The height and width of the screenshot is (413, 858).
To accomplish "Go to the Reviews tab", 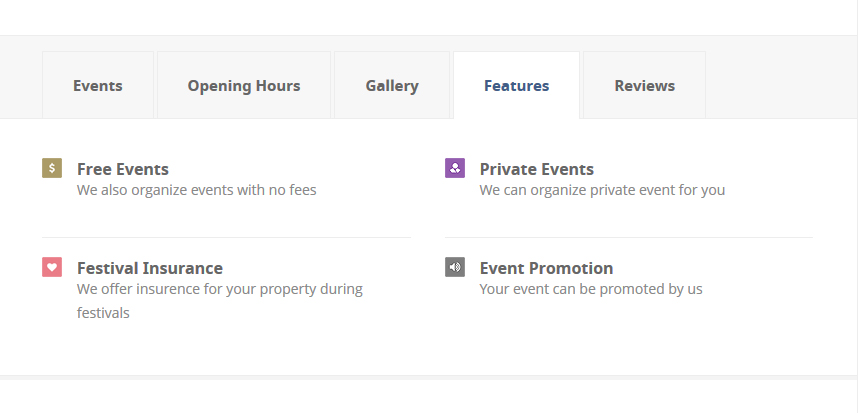I will pyautogui.click(x=645, y=85).
